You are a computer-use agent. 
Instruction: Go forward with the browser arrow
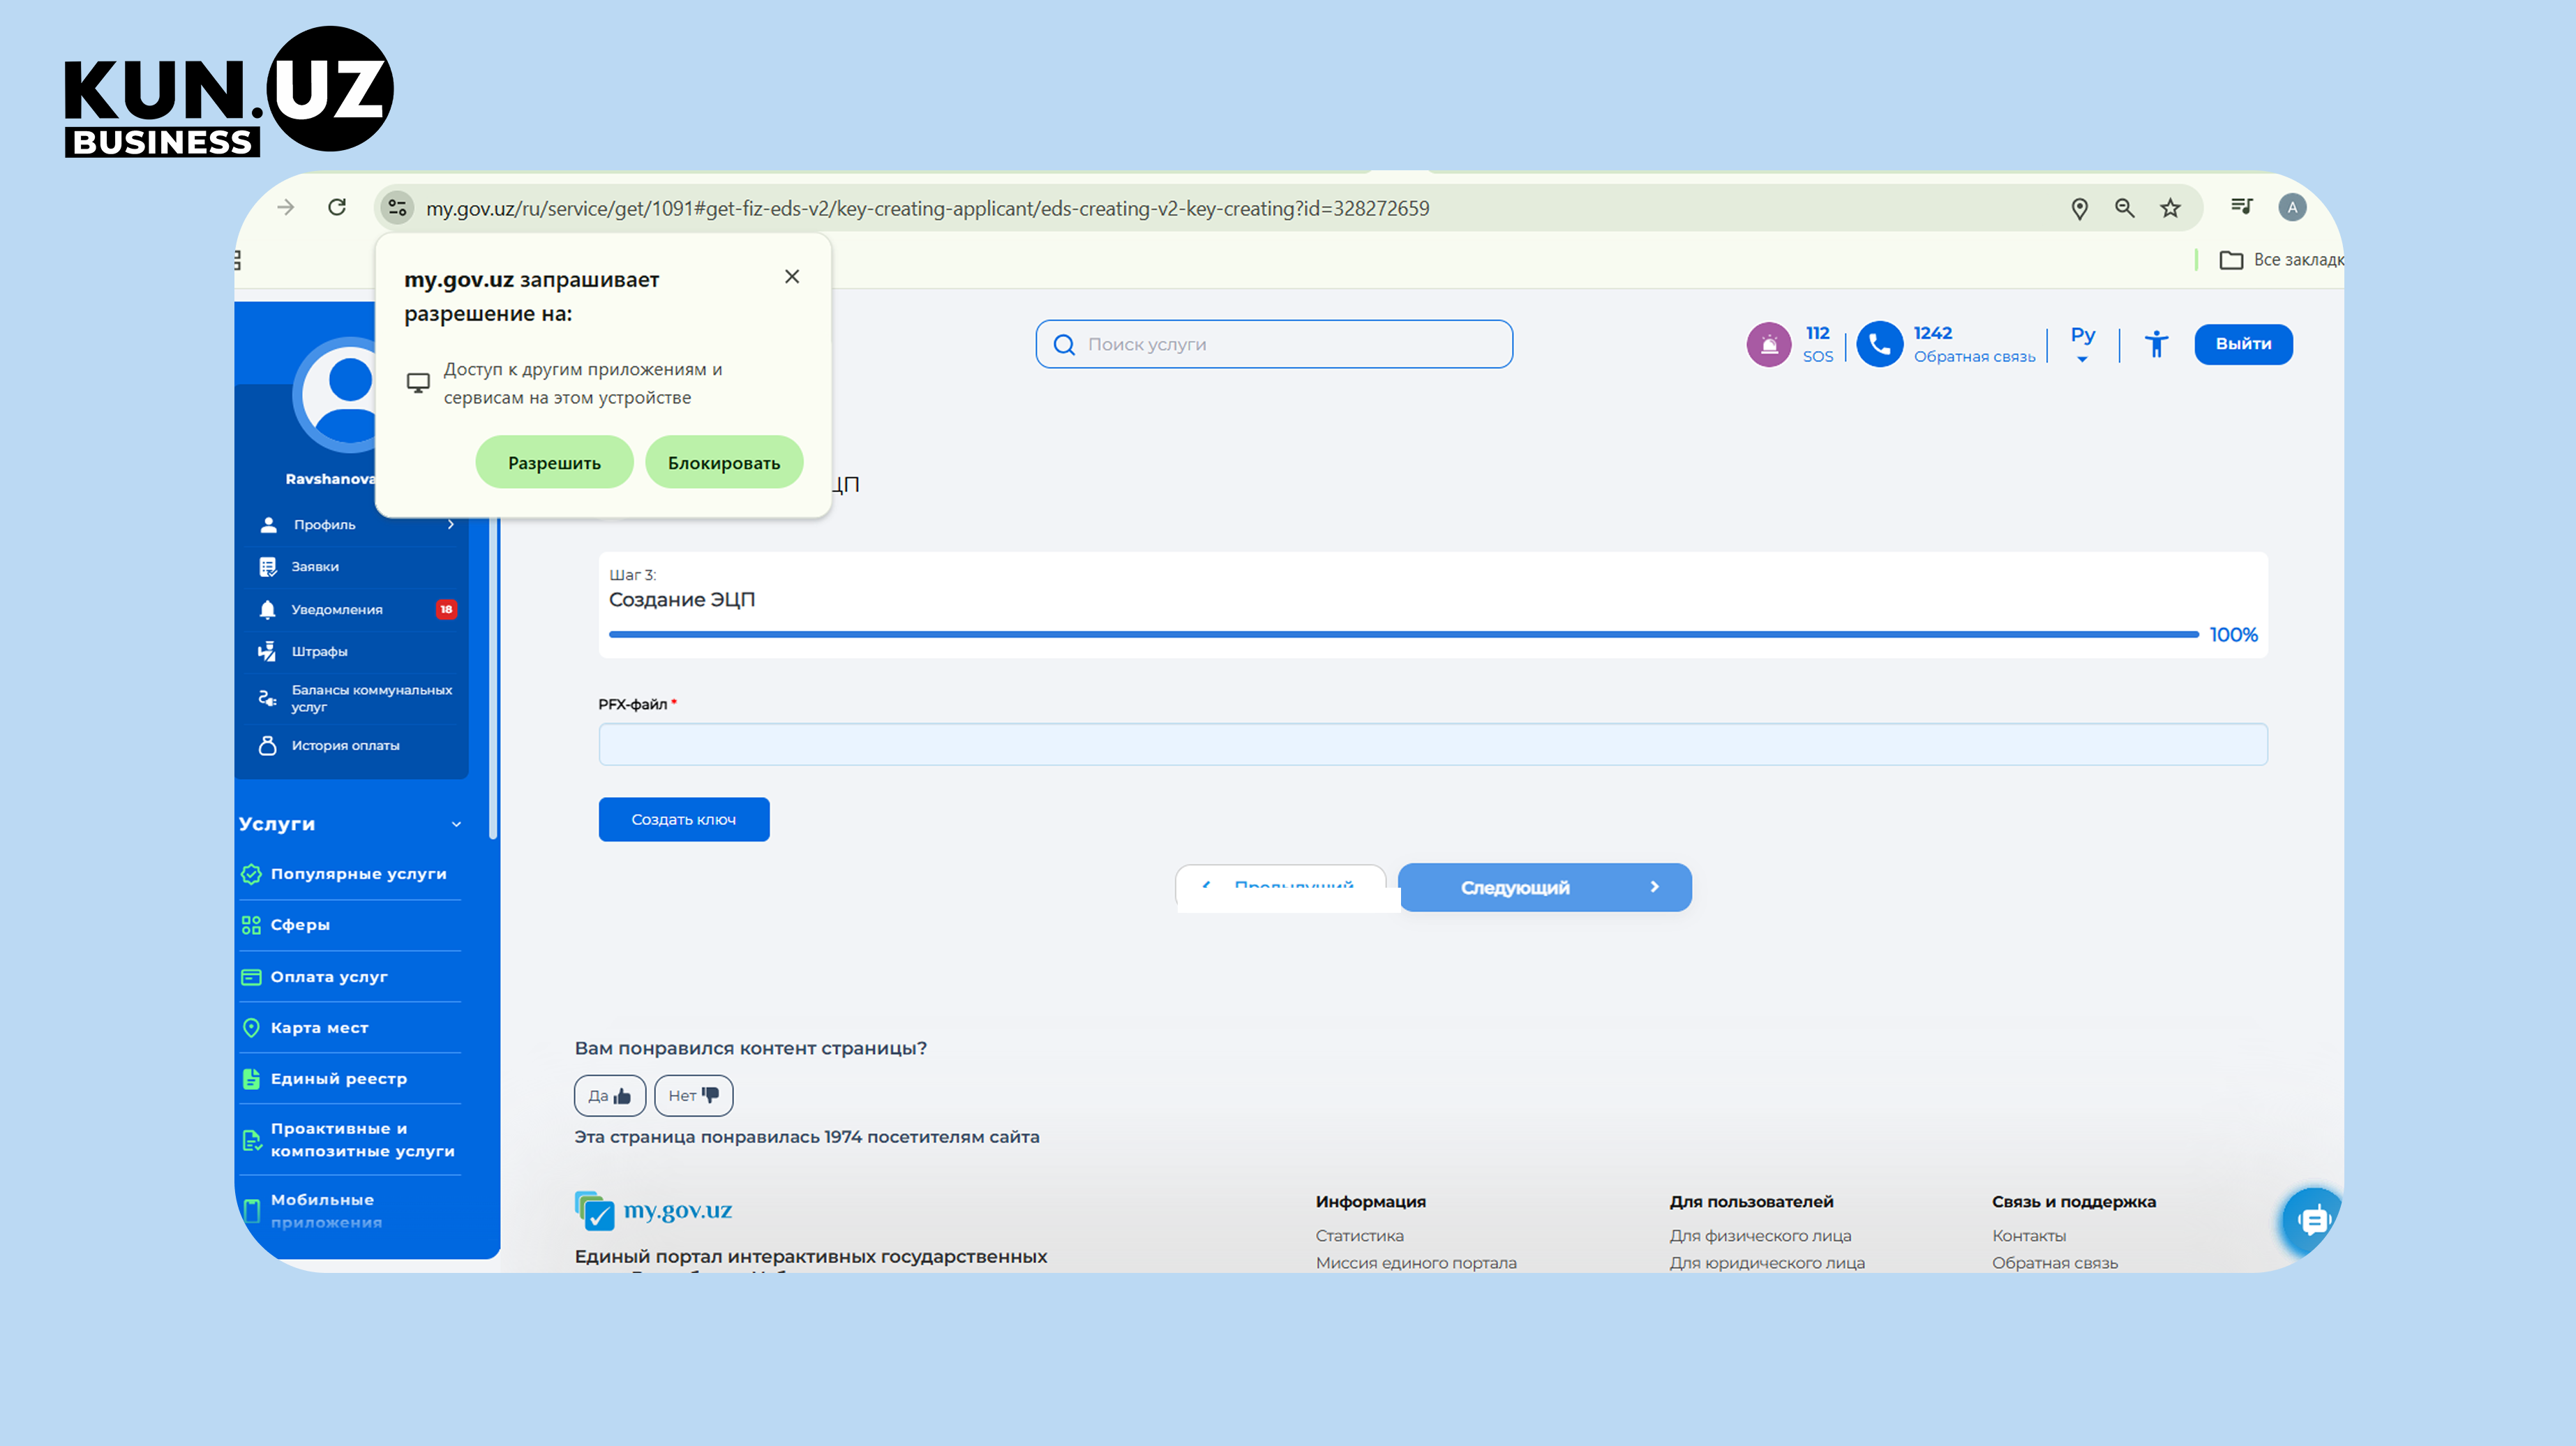[286, 207]
